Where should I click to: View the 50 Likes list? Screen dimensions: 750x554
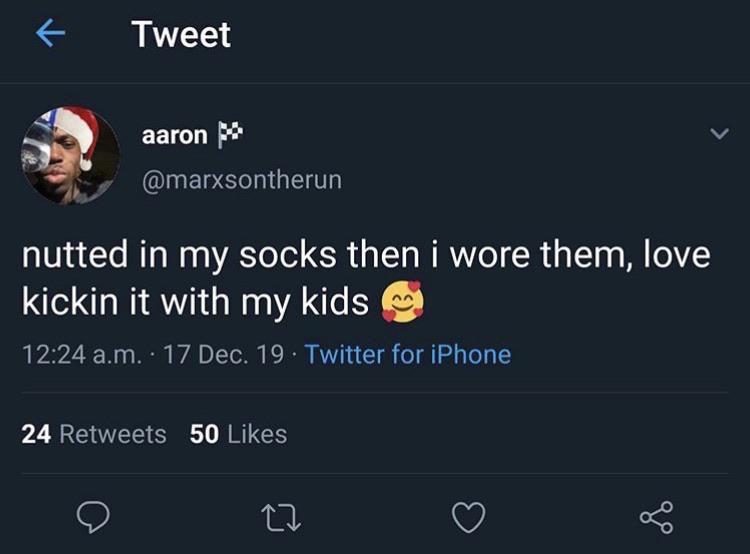pyautogui.click(x=238, y=433)
